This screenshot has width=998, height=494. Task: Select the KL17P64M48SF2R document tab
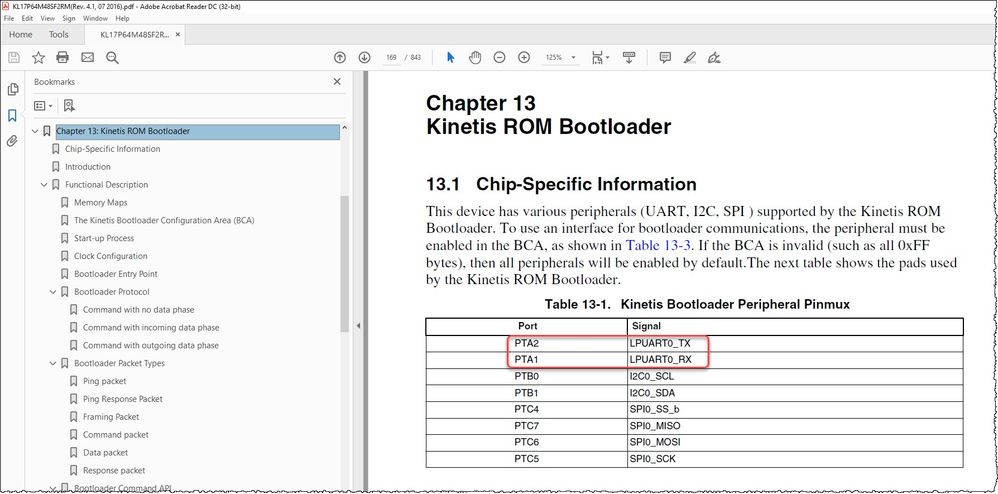click(135, 34)
